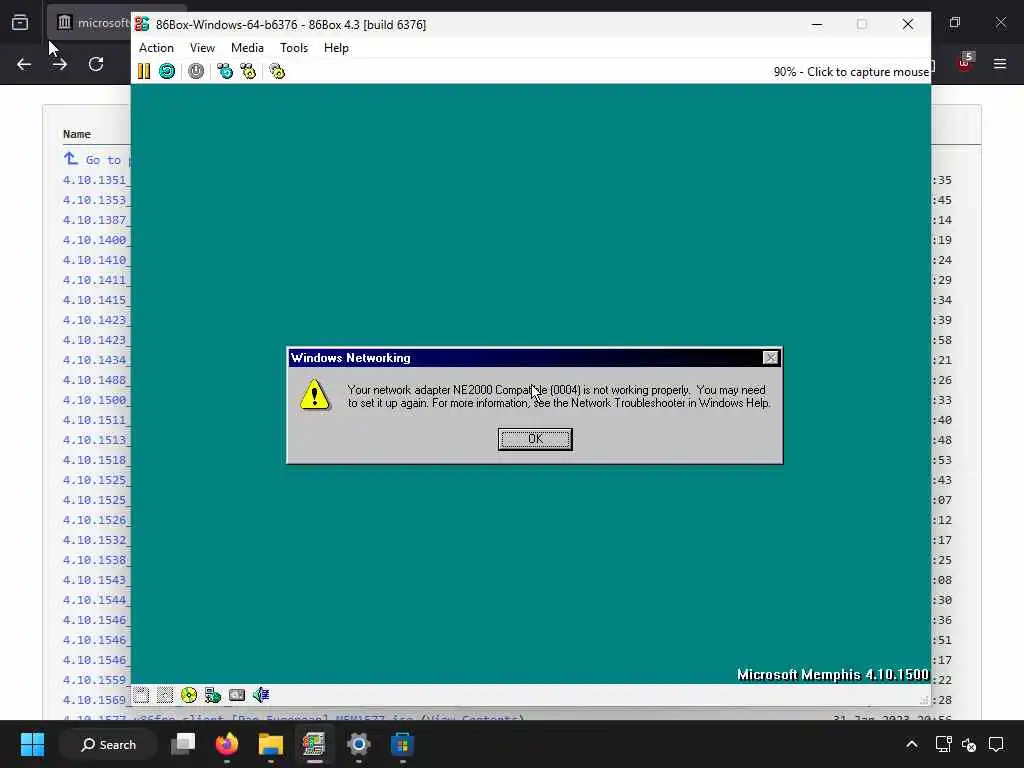Open the Tools menu in 86Box
Image resolution: width=1024 pixels, height=768 pixels.
point(293,48)
